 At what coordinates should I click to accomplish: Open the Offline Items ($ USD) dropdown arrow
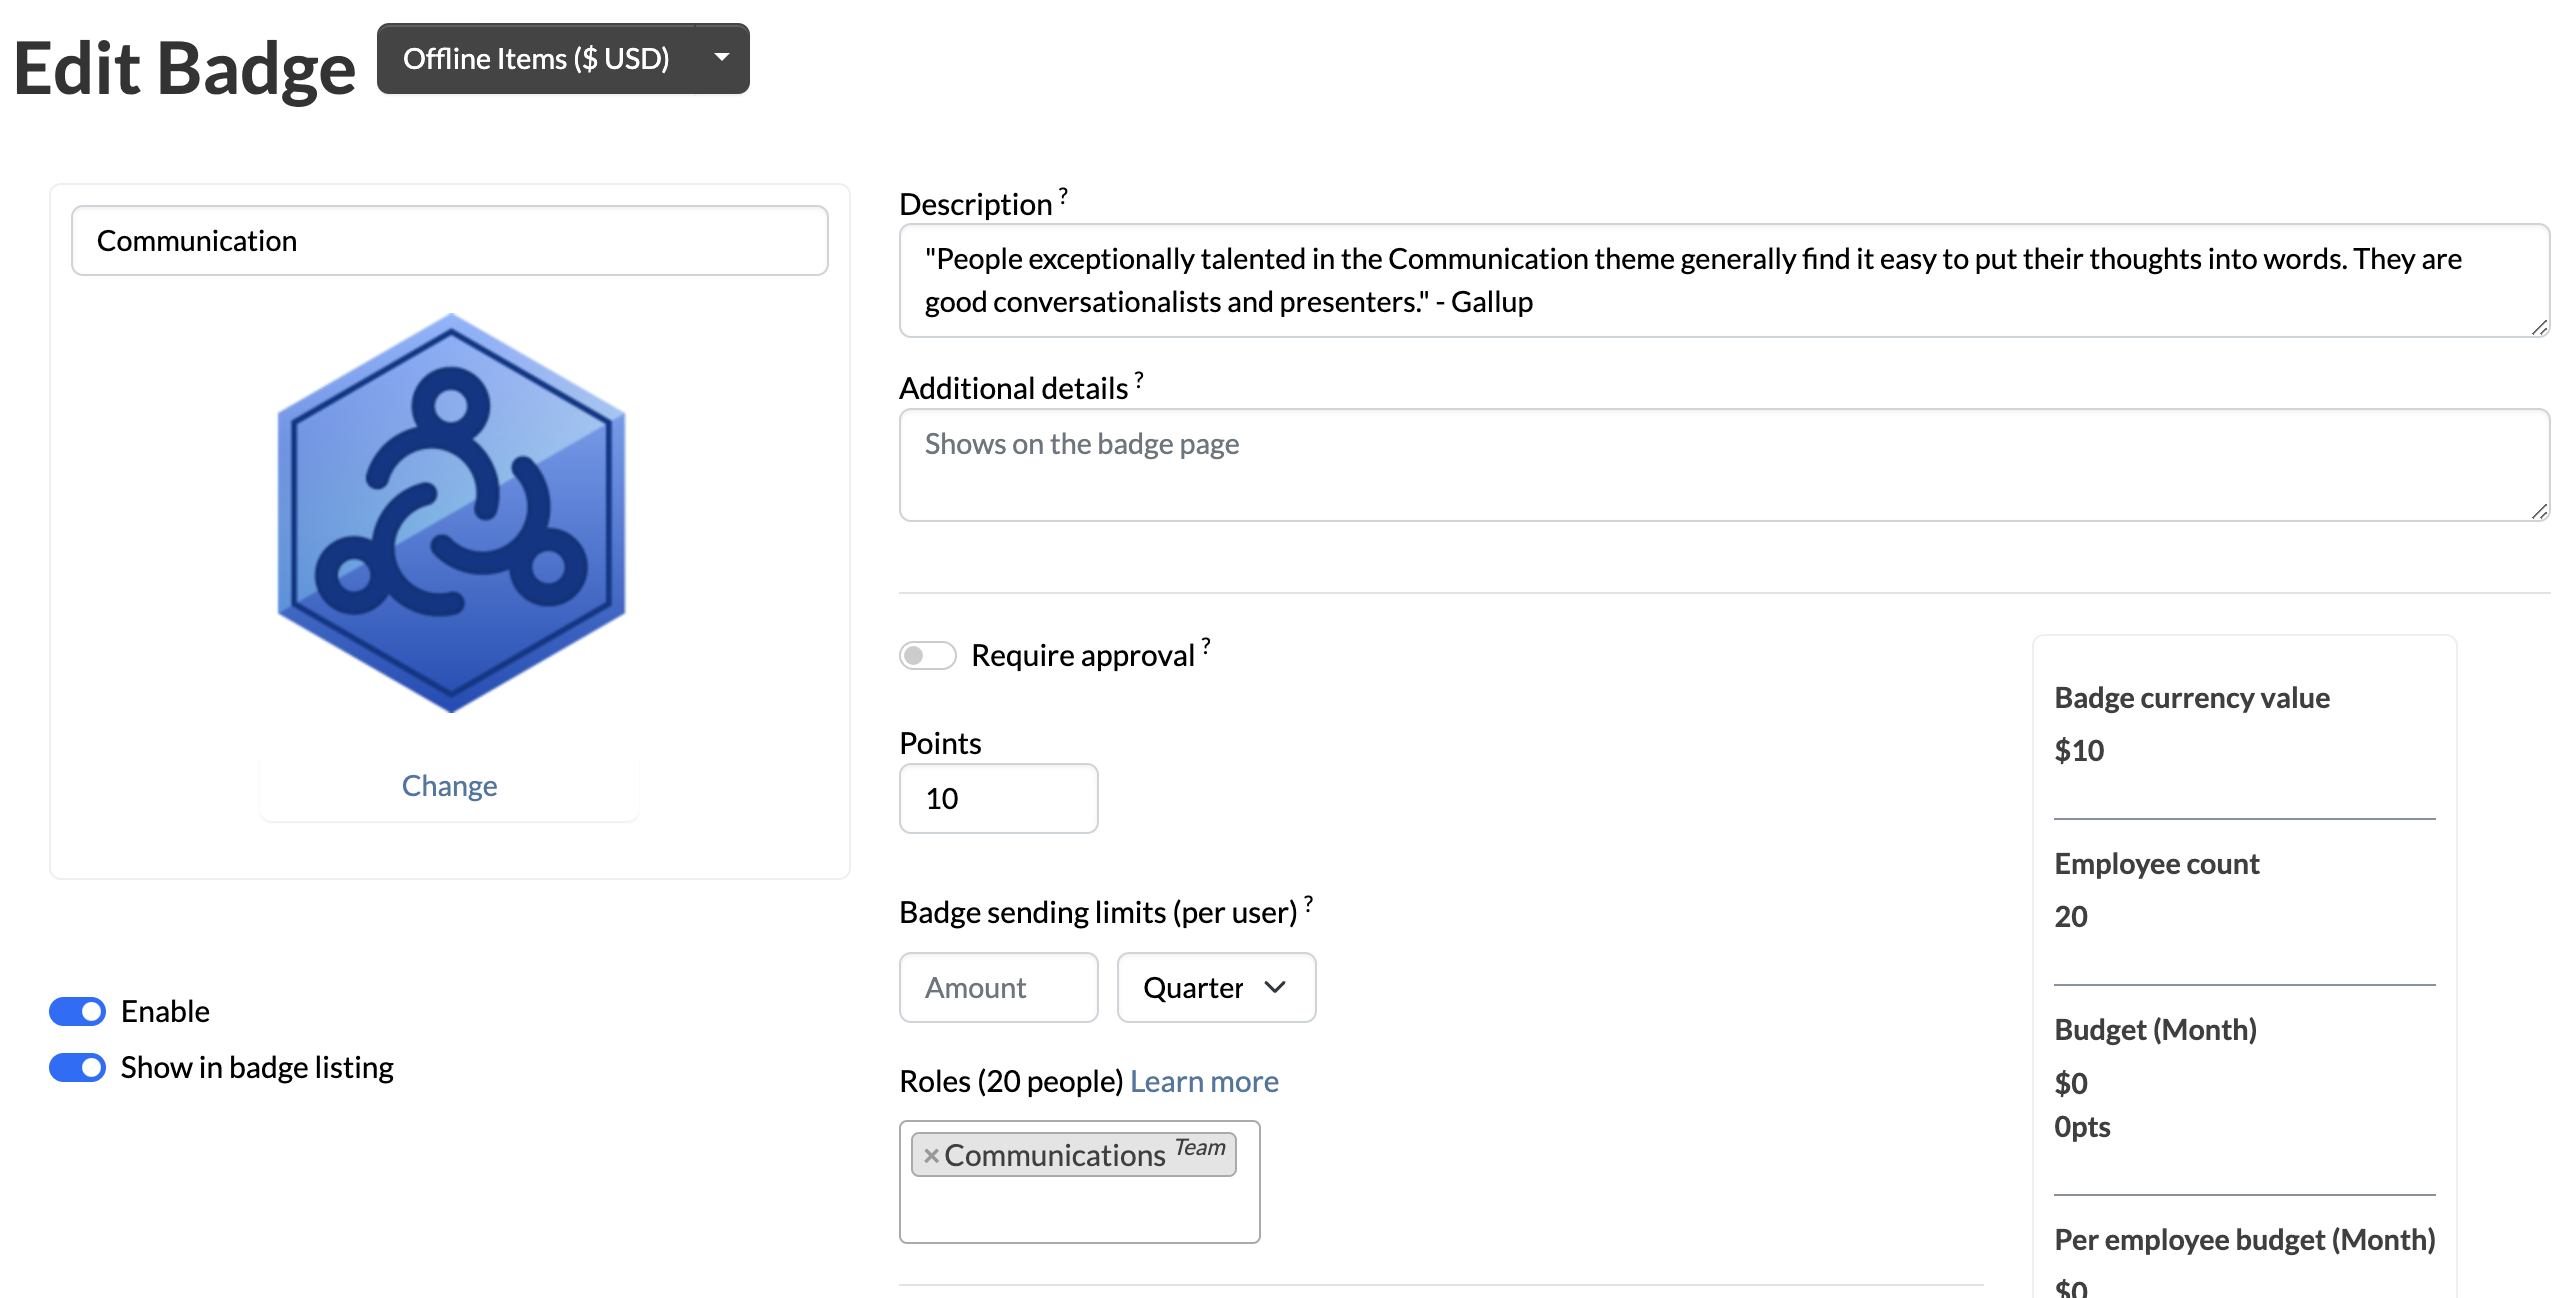click(x=722, y=58)
